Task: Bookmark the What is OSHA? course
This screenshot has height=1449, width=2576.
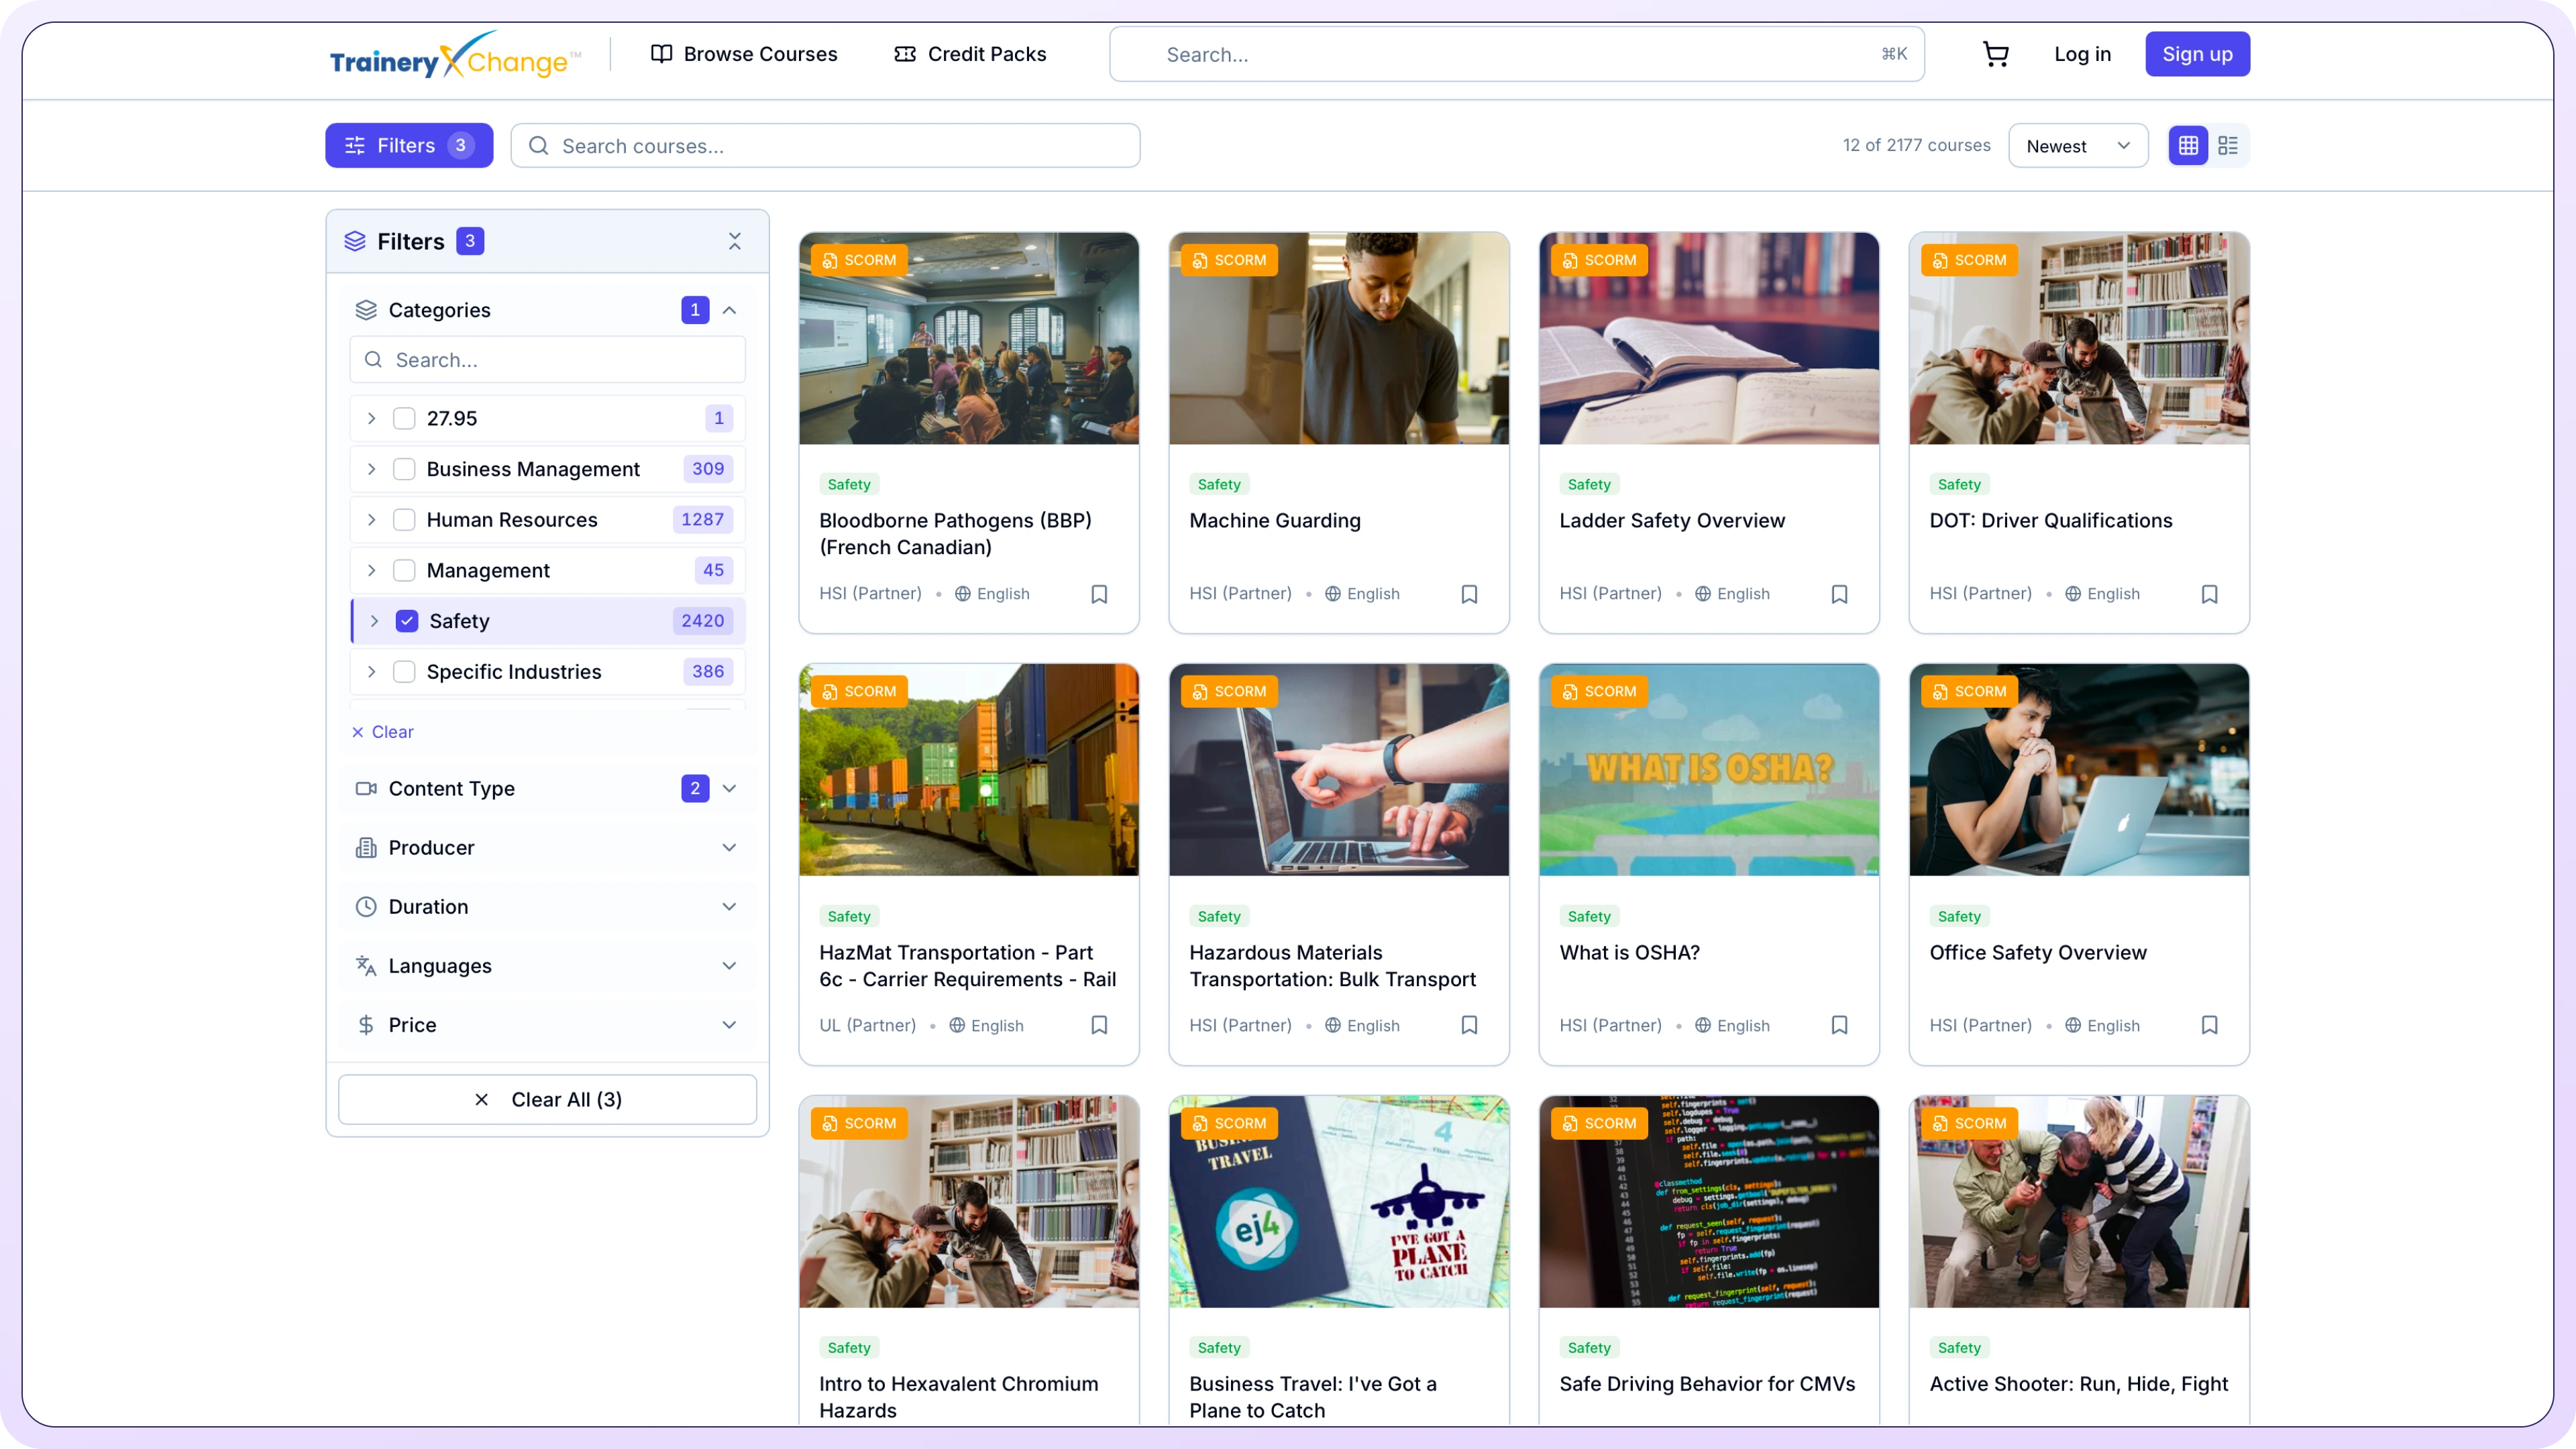Action: [1839, 1025]
